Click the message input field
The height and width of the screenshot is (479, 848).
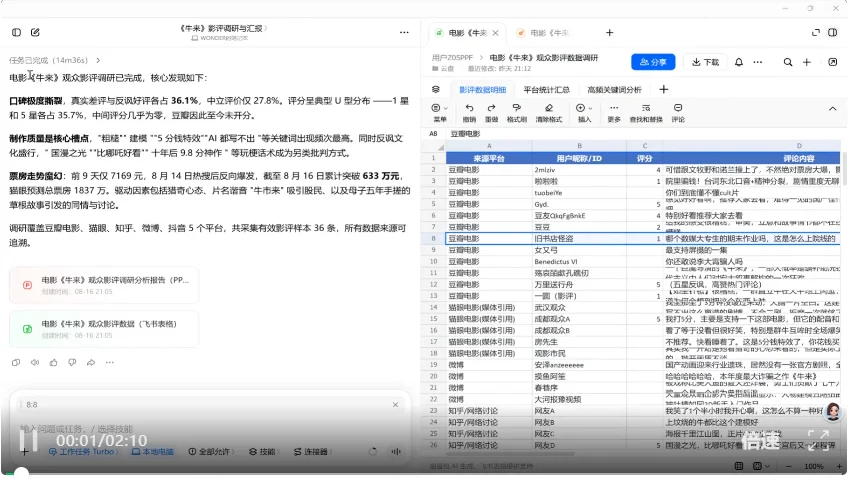point(211,428)
